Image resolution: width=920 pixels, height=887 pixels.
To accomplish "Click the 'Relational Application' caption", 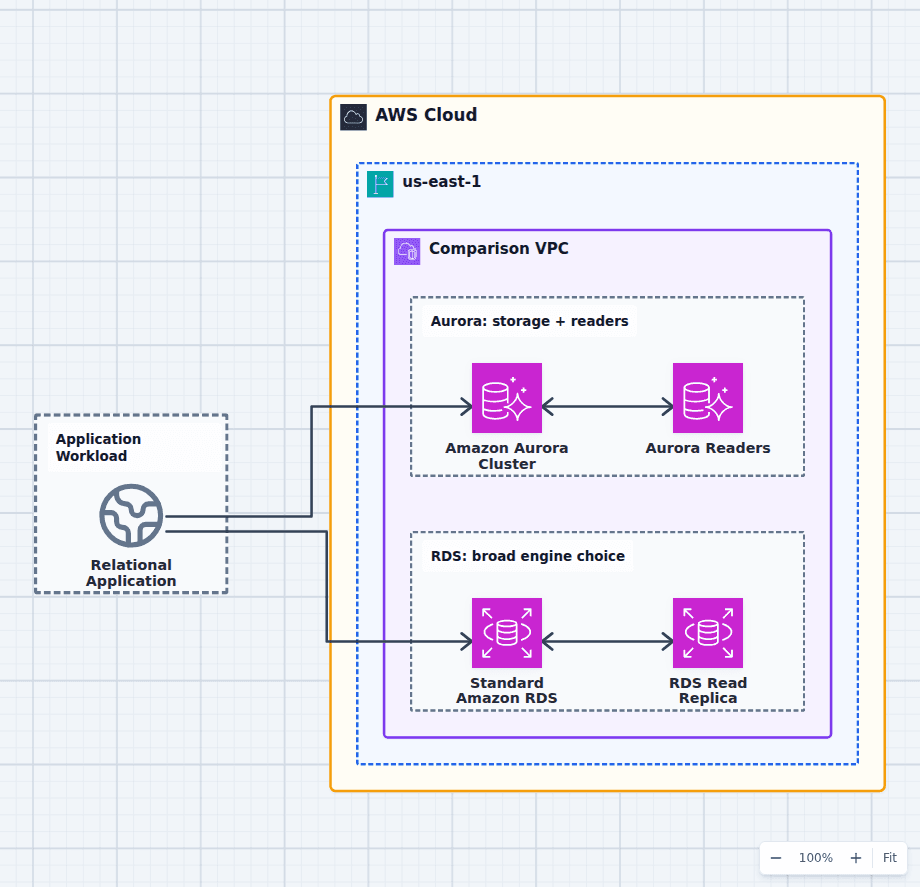I will tap(131, 573).
